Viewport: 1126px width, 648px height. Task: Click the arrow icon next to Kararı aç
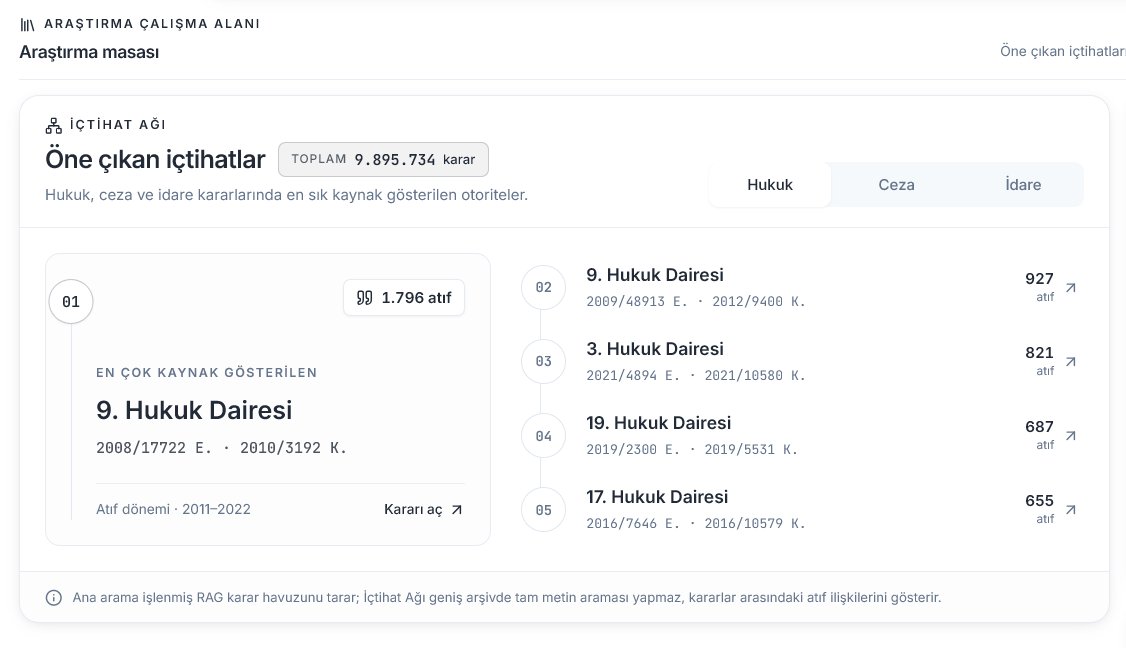(457, 509)
